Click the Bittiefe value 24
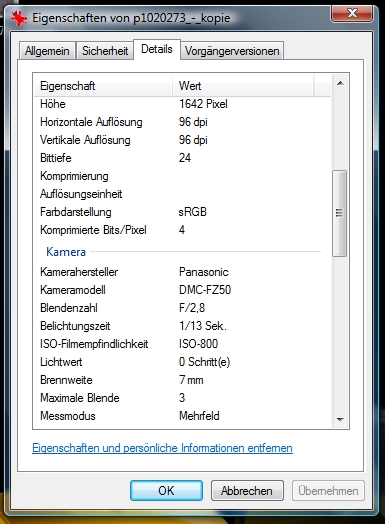This screenshot has height=524, width=385. [185, 158]
